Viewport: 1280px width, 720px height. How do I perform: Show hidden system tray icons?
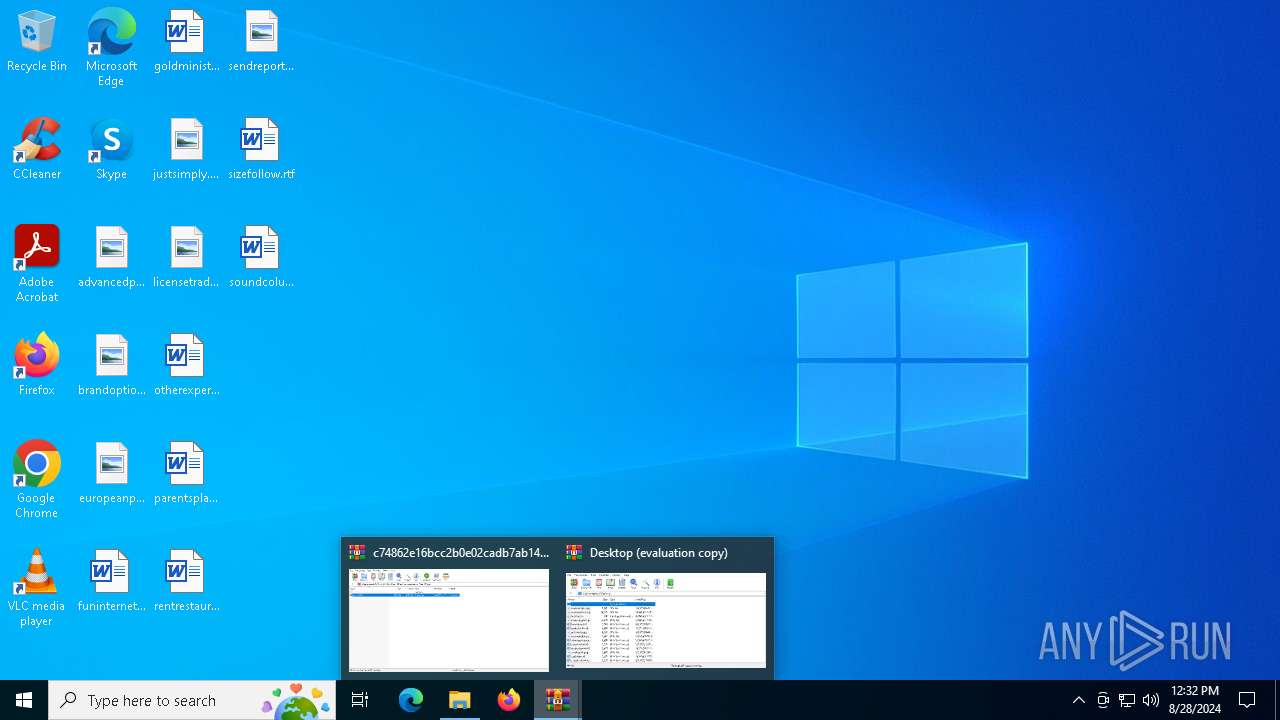pos(1078,700)
